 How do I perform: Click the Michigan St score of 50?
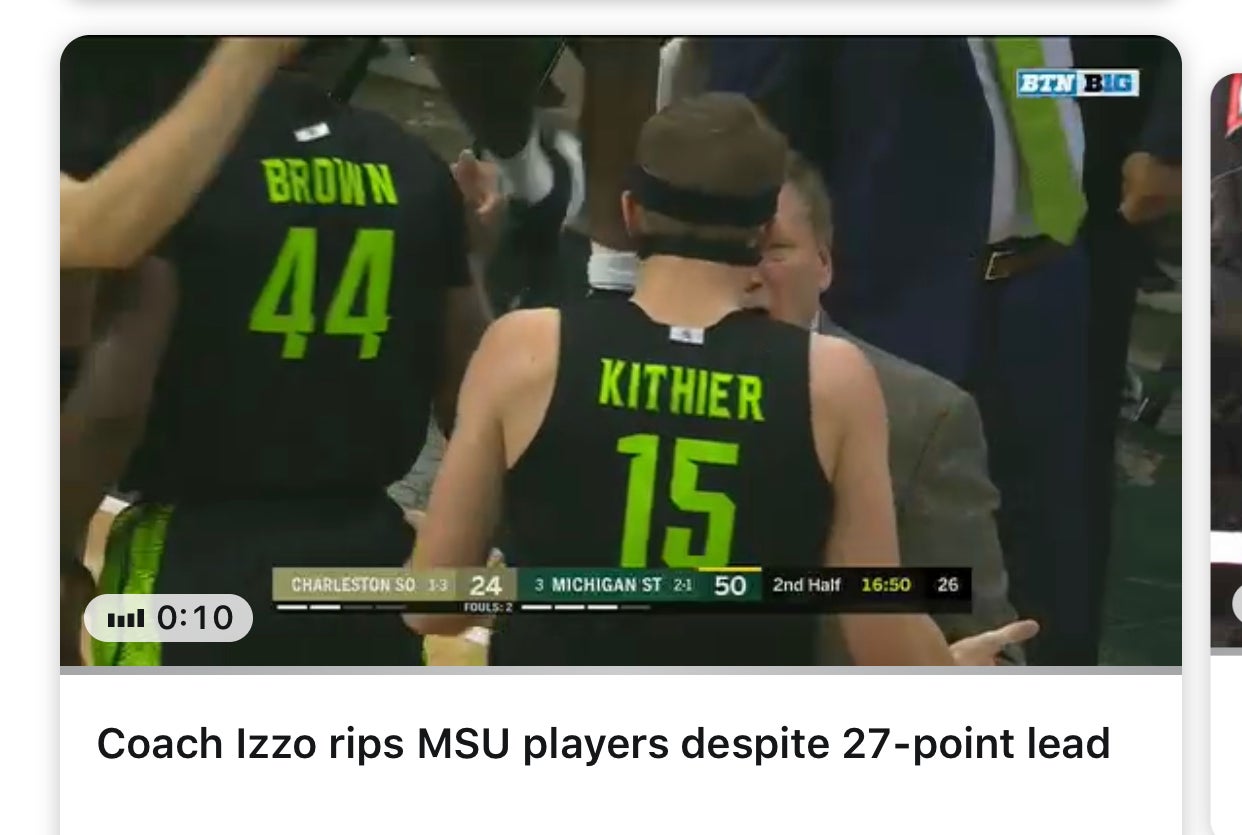730,586
